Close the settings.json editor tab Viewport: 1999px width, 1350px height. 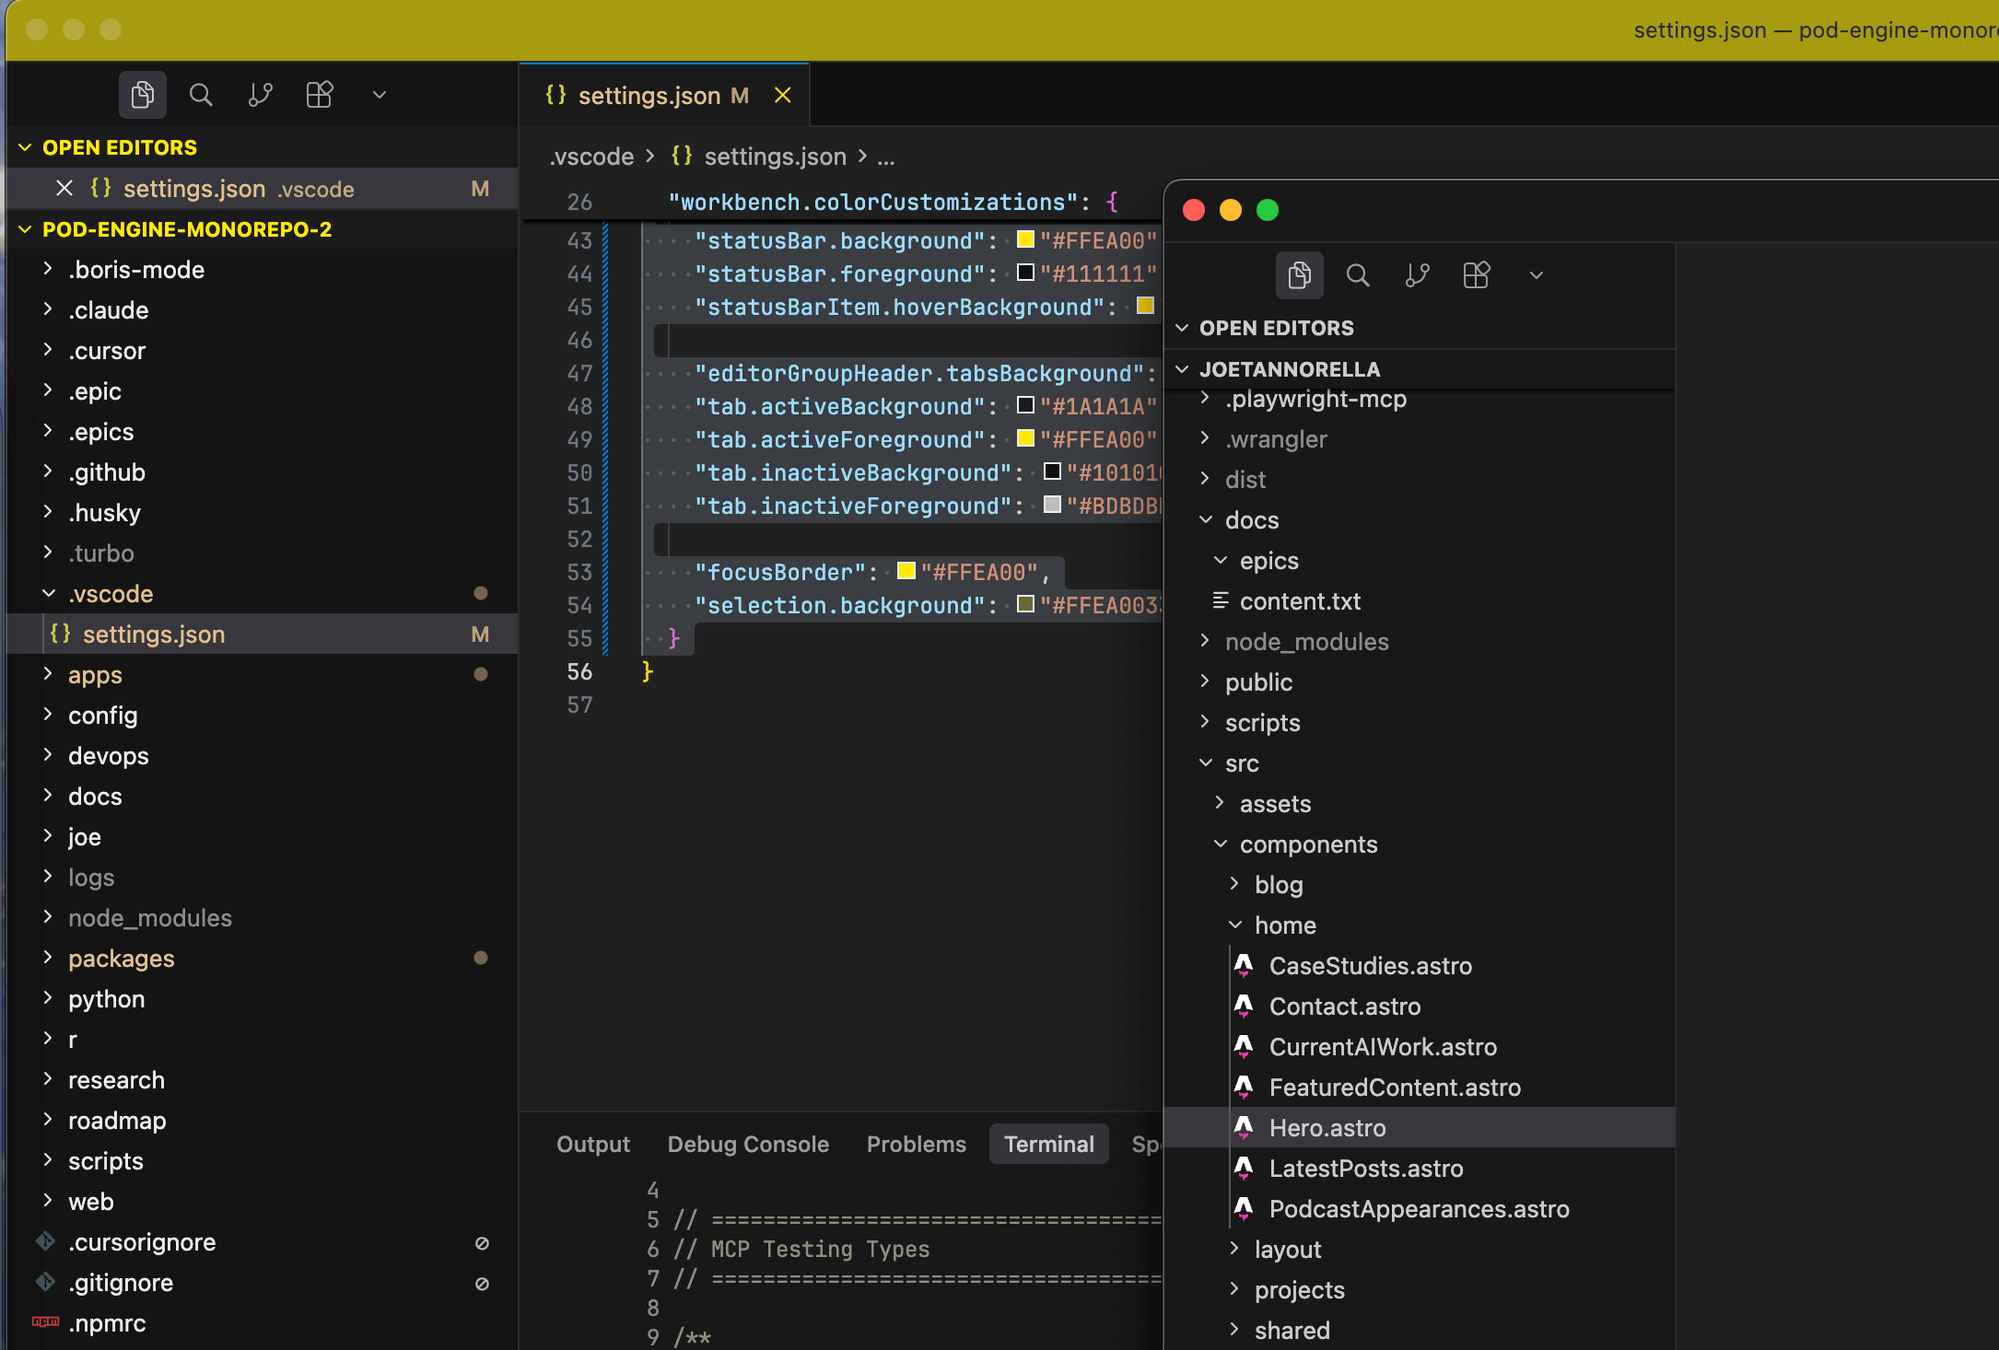click(x=783, y=95)
